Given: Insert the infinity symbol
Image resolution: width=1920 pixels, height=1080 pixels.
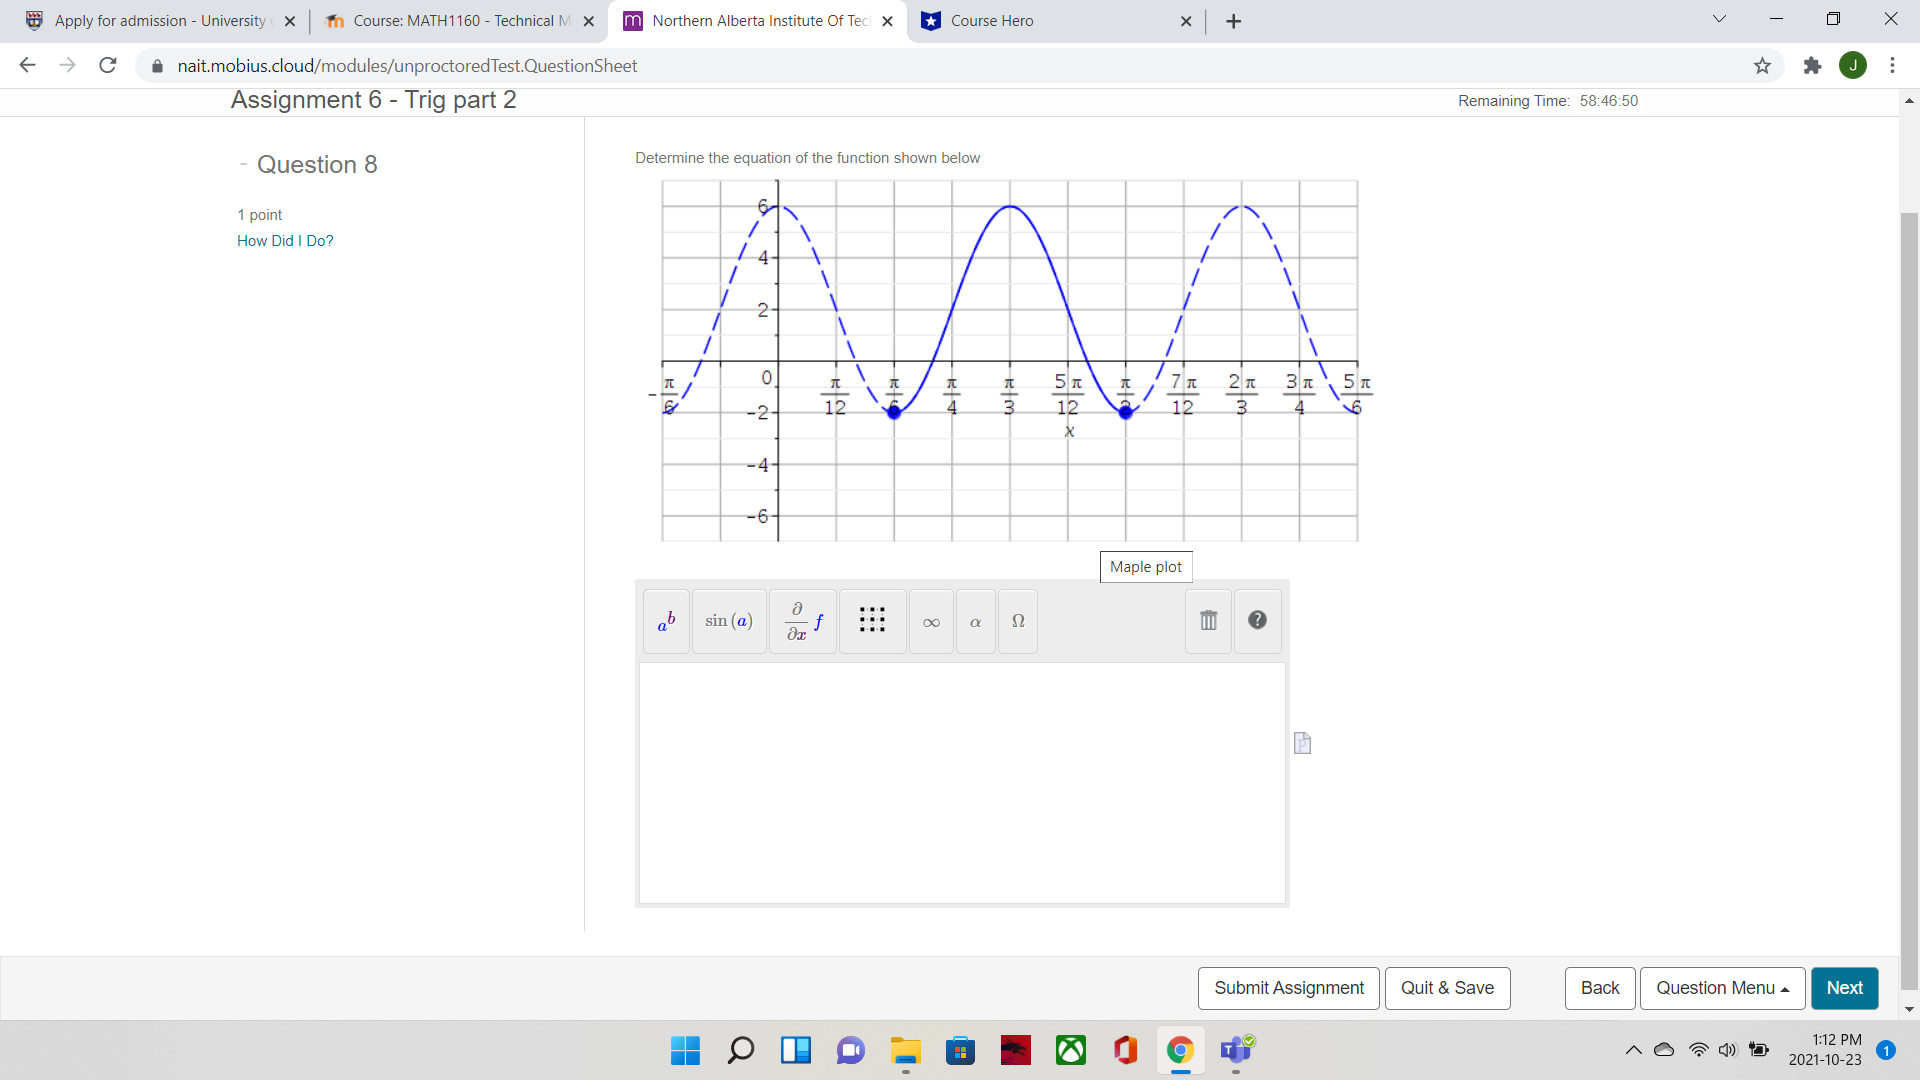Looking at the screenshot, I should click(x=931, y=622).
